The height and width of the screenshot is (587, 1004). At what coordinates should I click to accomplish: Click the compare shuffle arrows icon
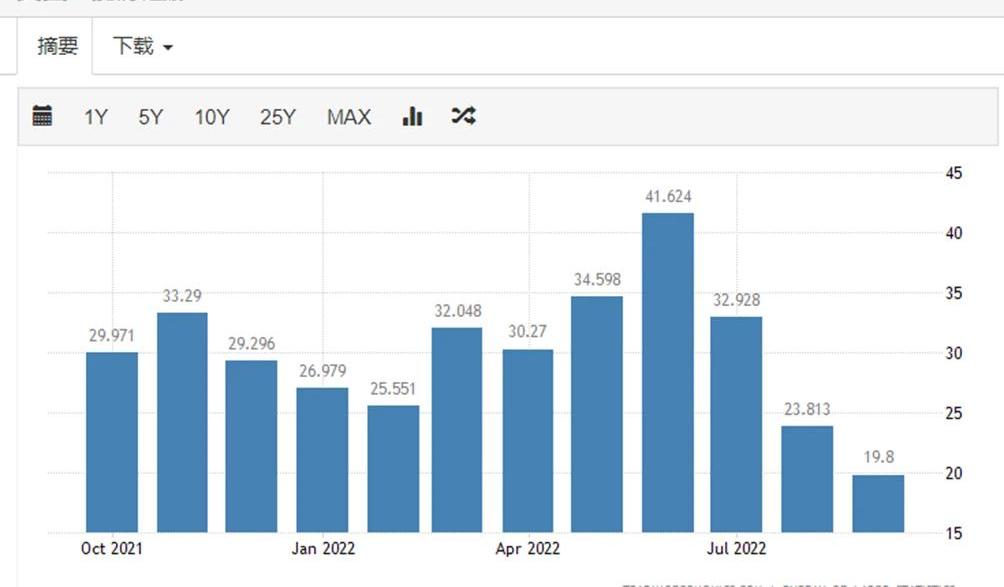(463, 116)
